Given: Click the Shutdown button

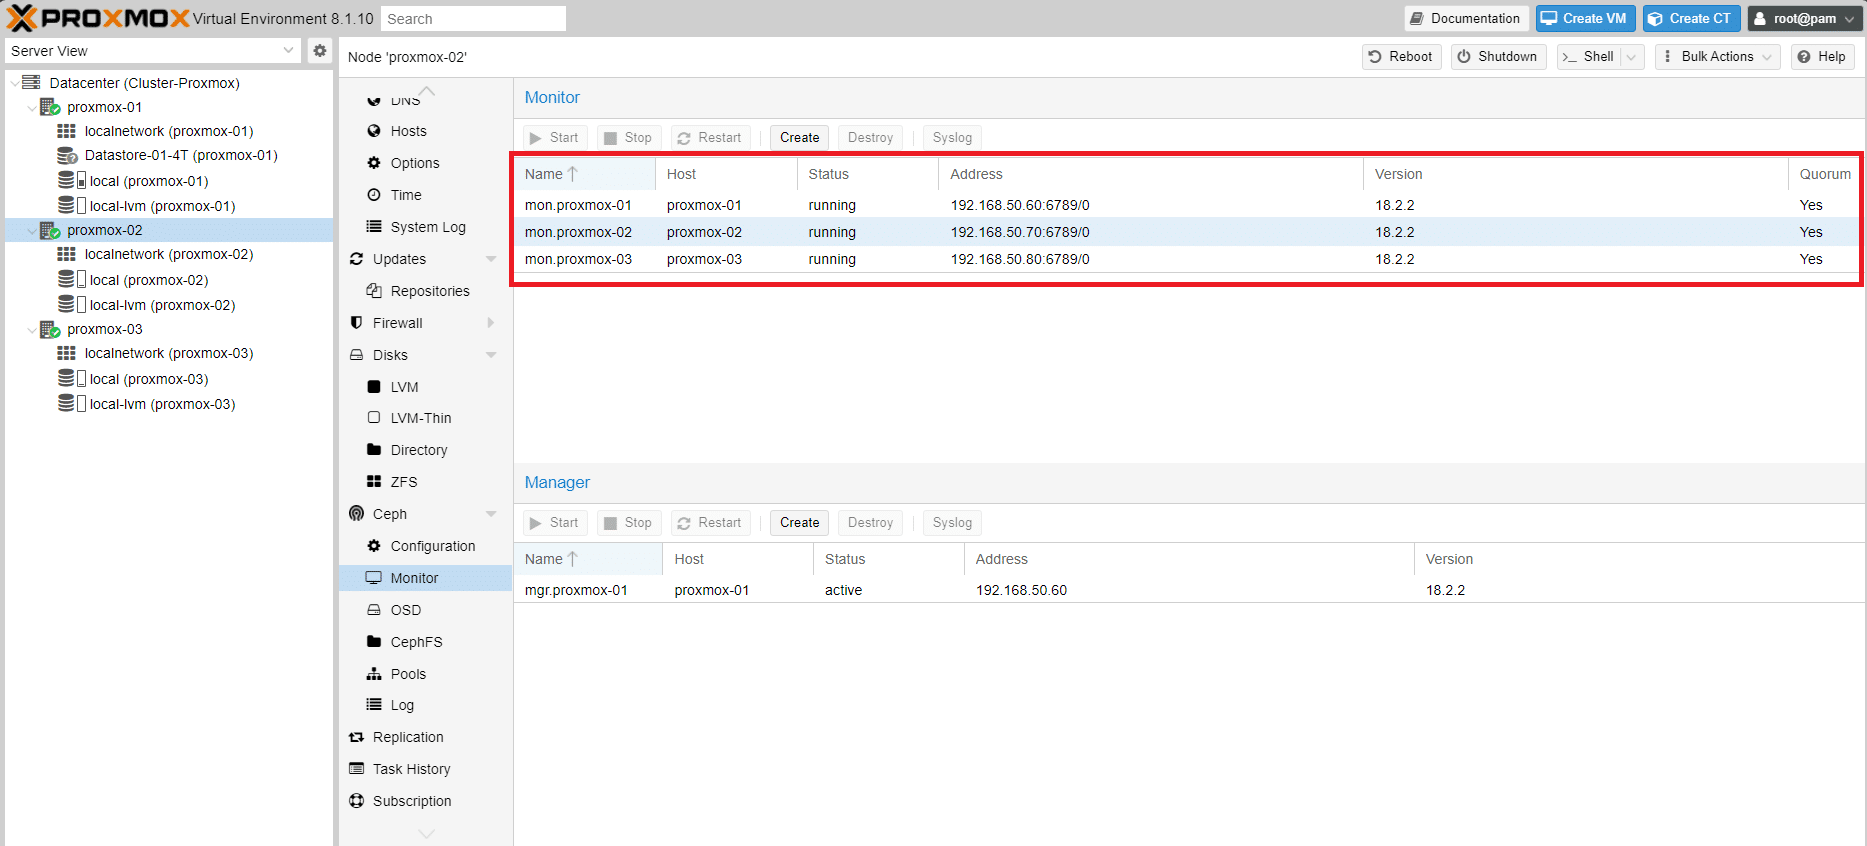Looking at the screenshot, I should tap(1498, 57).
